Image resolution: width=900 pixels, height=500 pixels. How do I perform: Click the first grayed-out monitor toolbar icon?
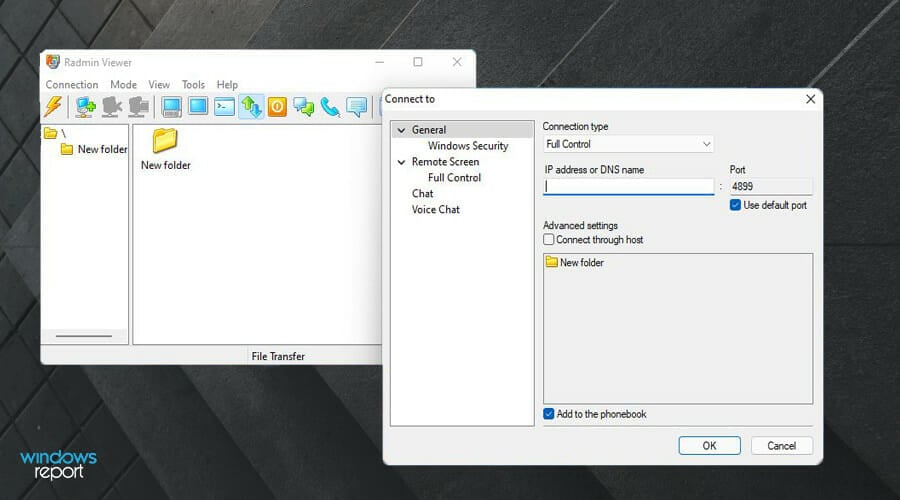111,107
